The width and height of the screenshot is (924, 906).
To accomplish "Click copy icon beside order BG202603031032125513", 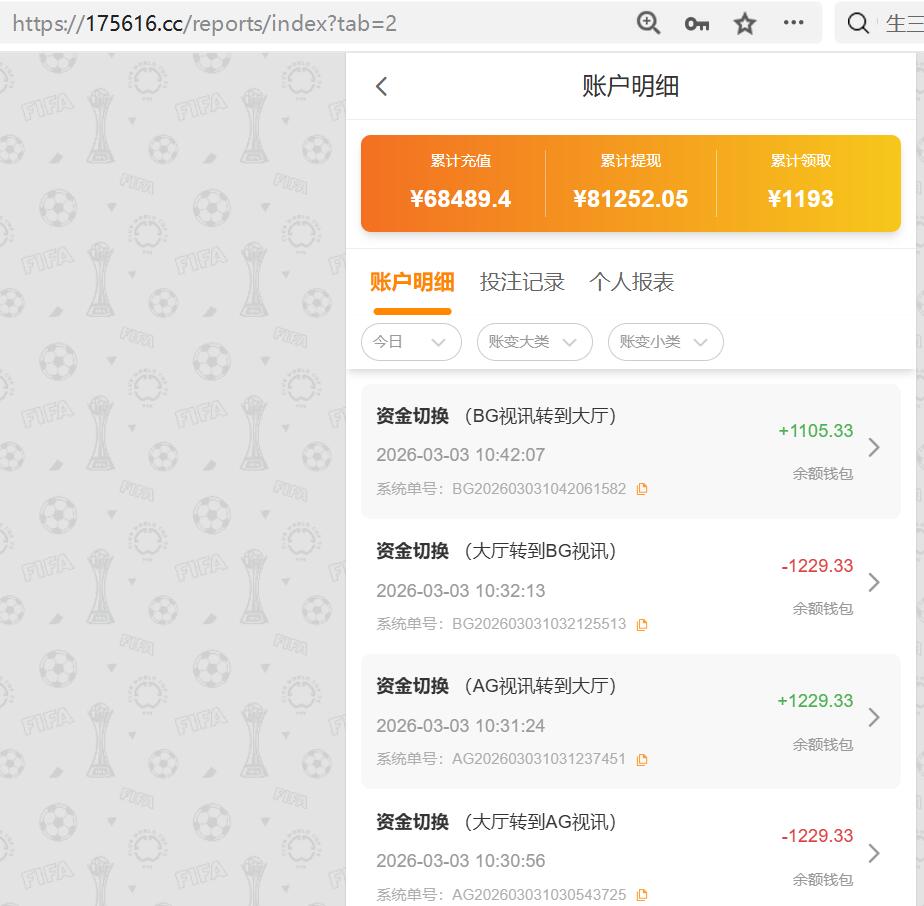I will coord(641,624).
